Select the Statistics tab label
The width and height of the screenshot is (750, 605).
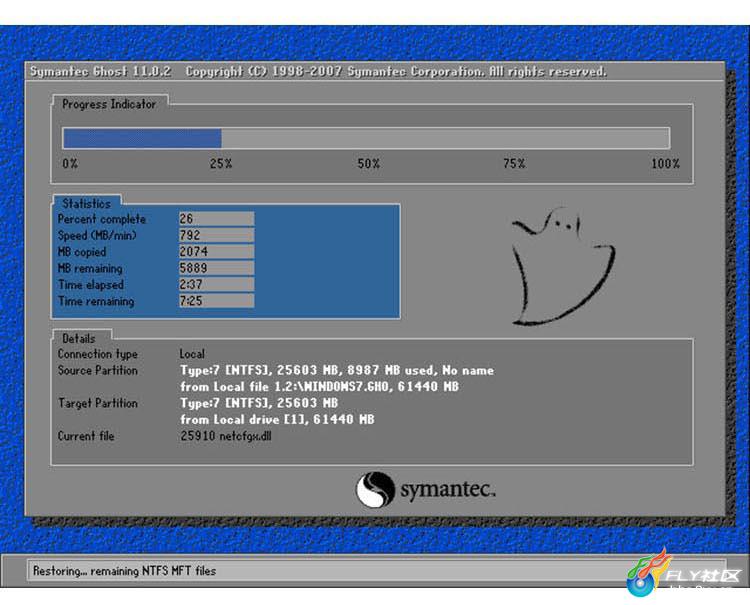click(87, 203)
